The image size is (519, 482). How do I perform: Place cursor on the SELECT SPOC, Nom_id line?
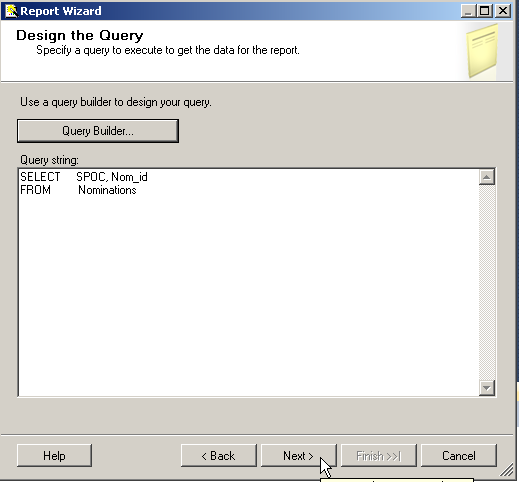pos(84,177)
